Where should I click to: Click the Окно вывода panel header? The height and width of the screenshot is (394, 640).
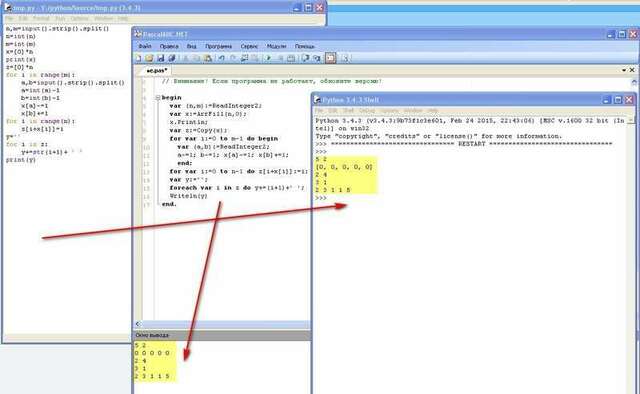(222, 335)
